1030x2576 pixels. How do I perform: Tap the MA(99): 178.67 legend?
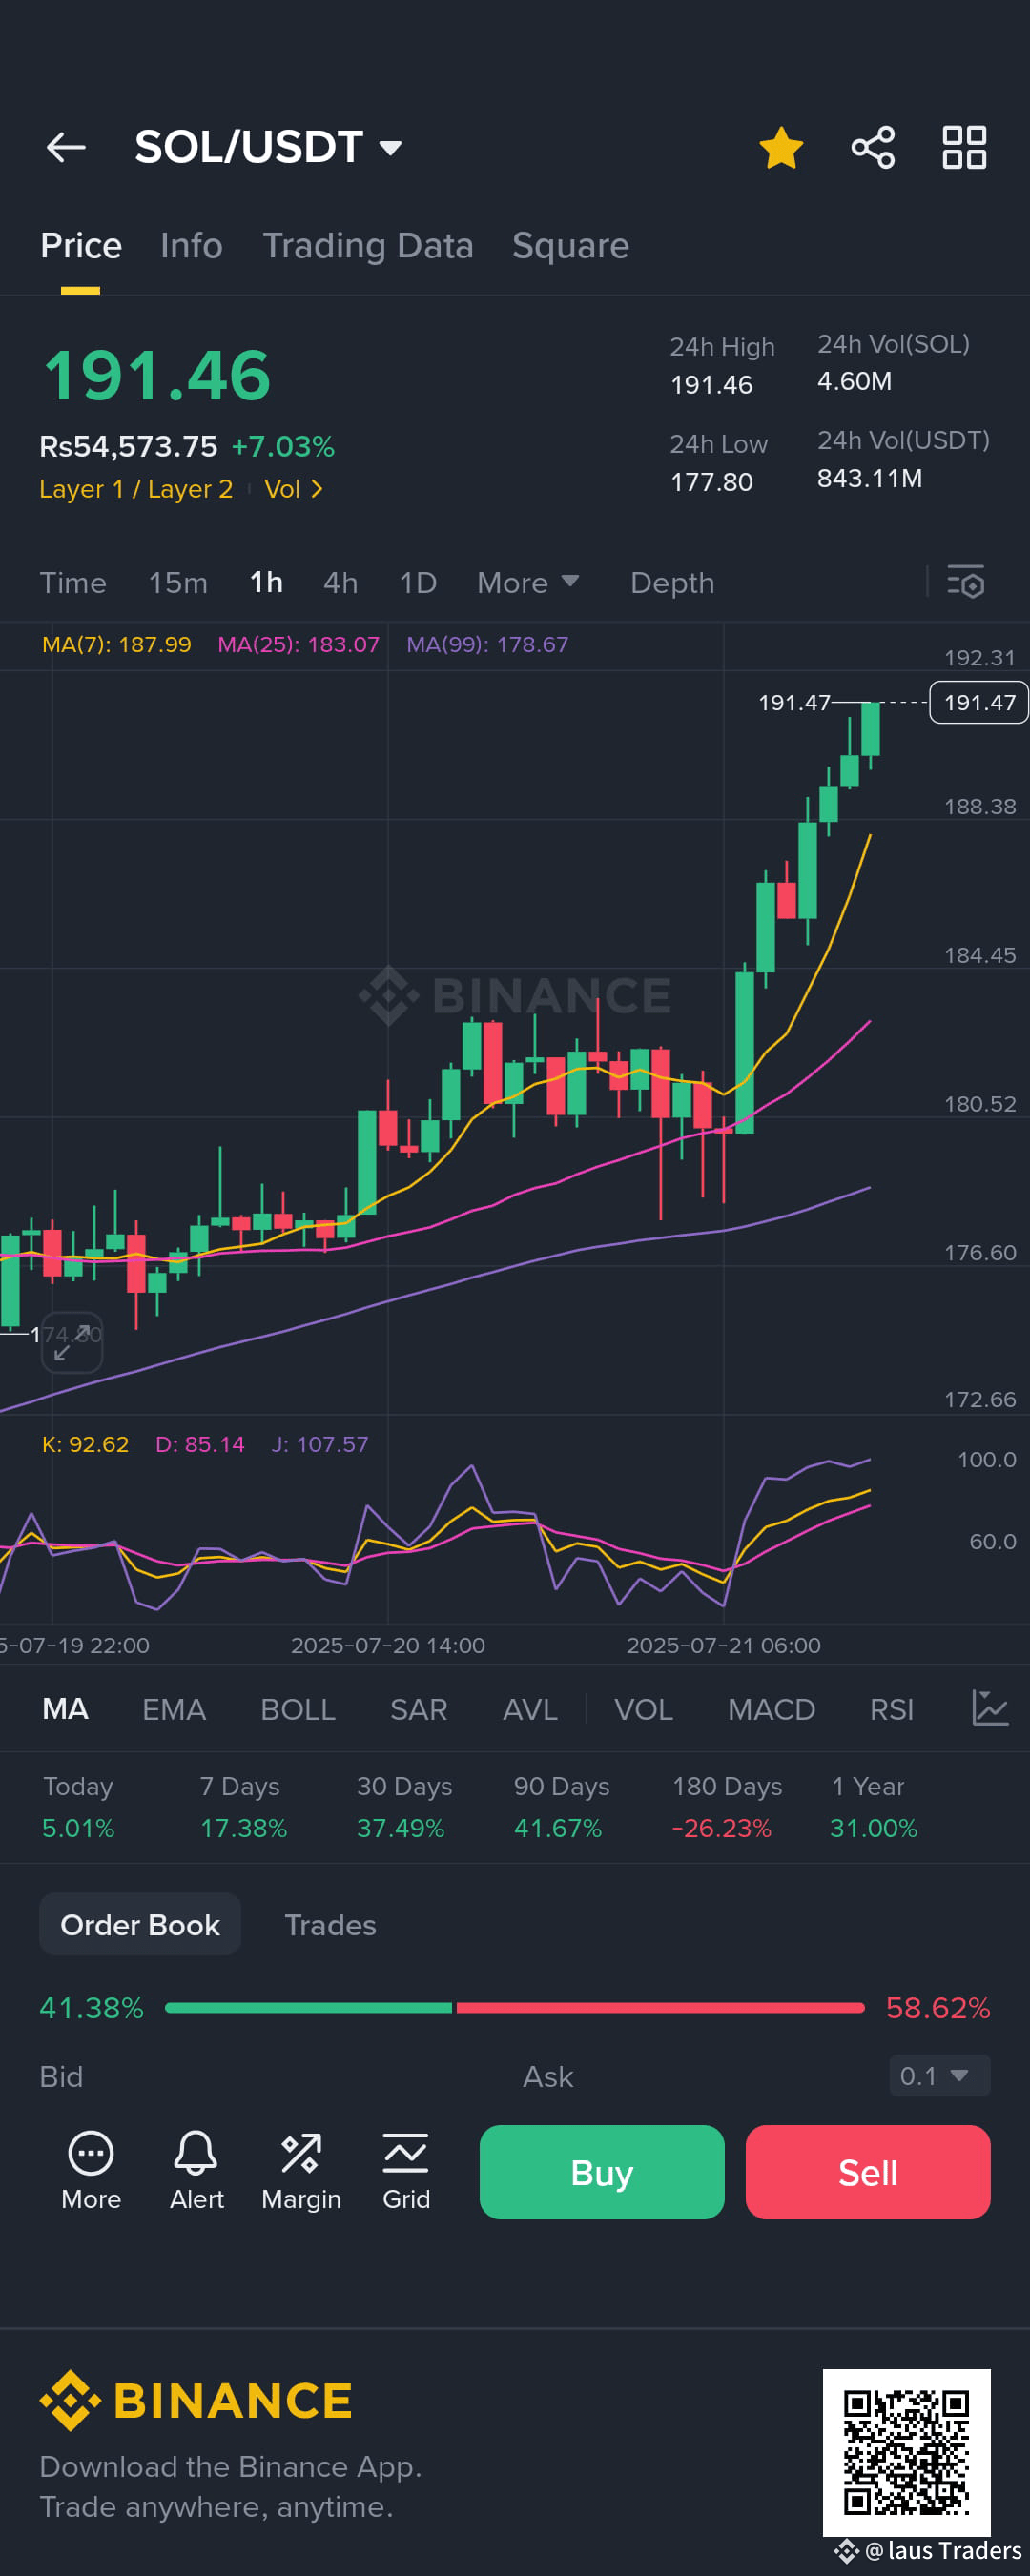coord(487,645)
